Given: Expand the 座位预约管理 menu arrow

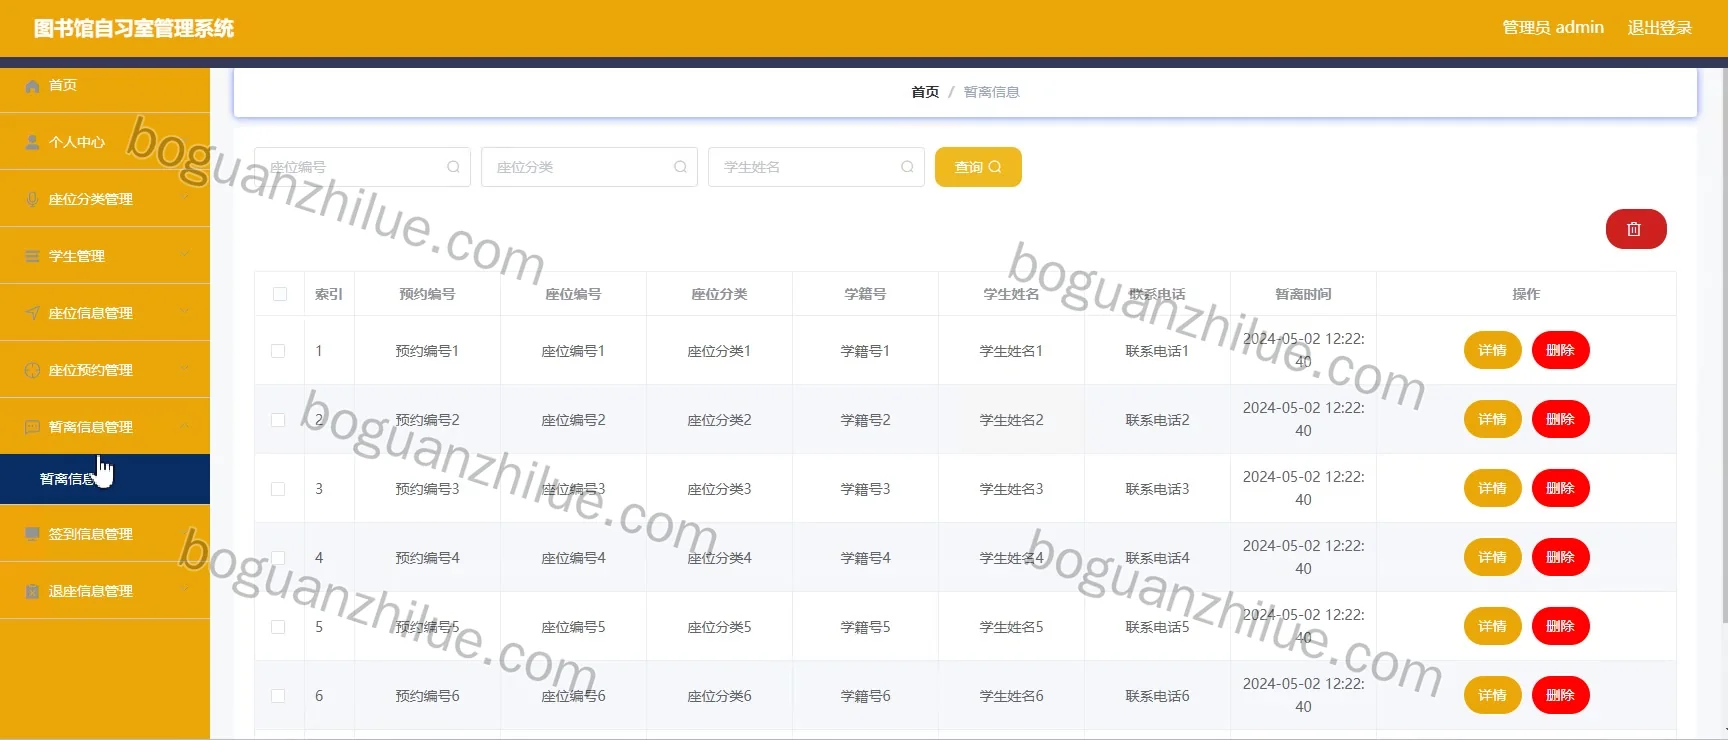Looking at the screenshot, I should coord(185,369).
